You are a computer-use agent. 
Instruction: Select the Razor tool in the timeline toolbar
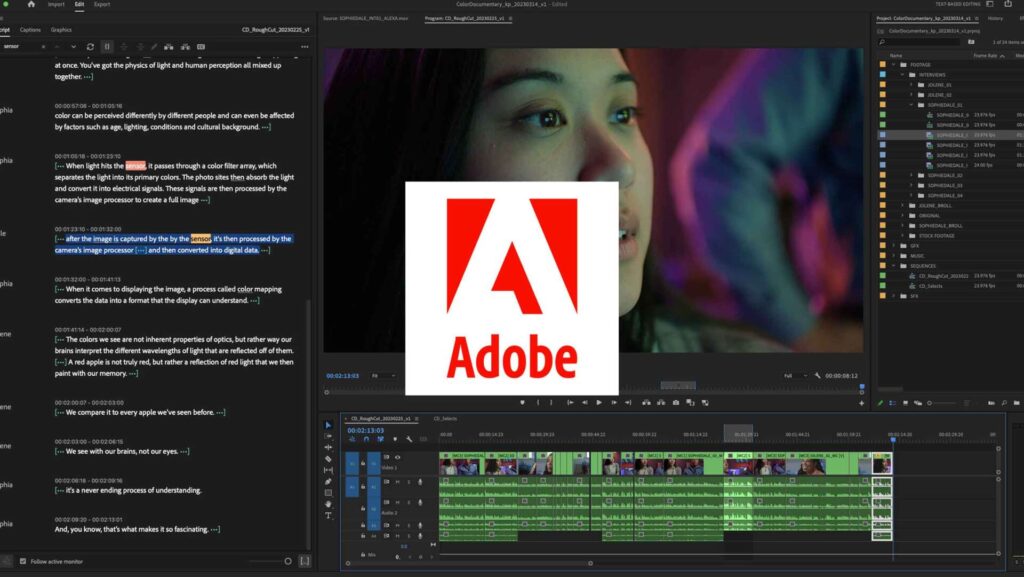330,460
